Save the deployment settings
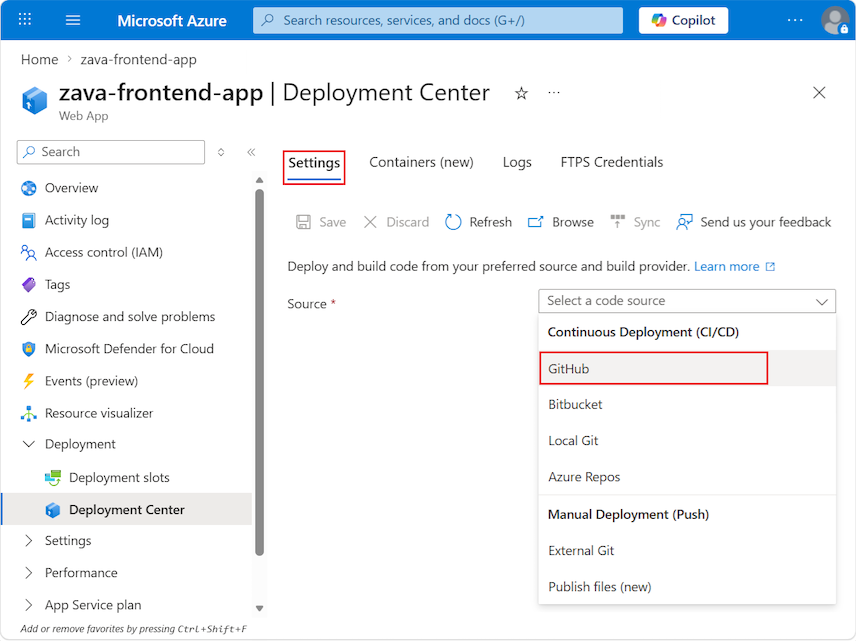856x641 pixels. [x=320, y=221]
